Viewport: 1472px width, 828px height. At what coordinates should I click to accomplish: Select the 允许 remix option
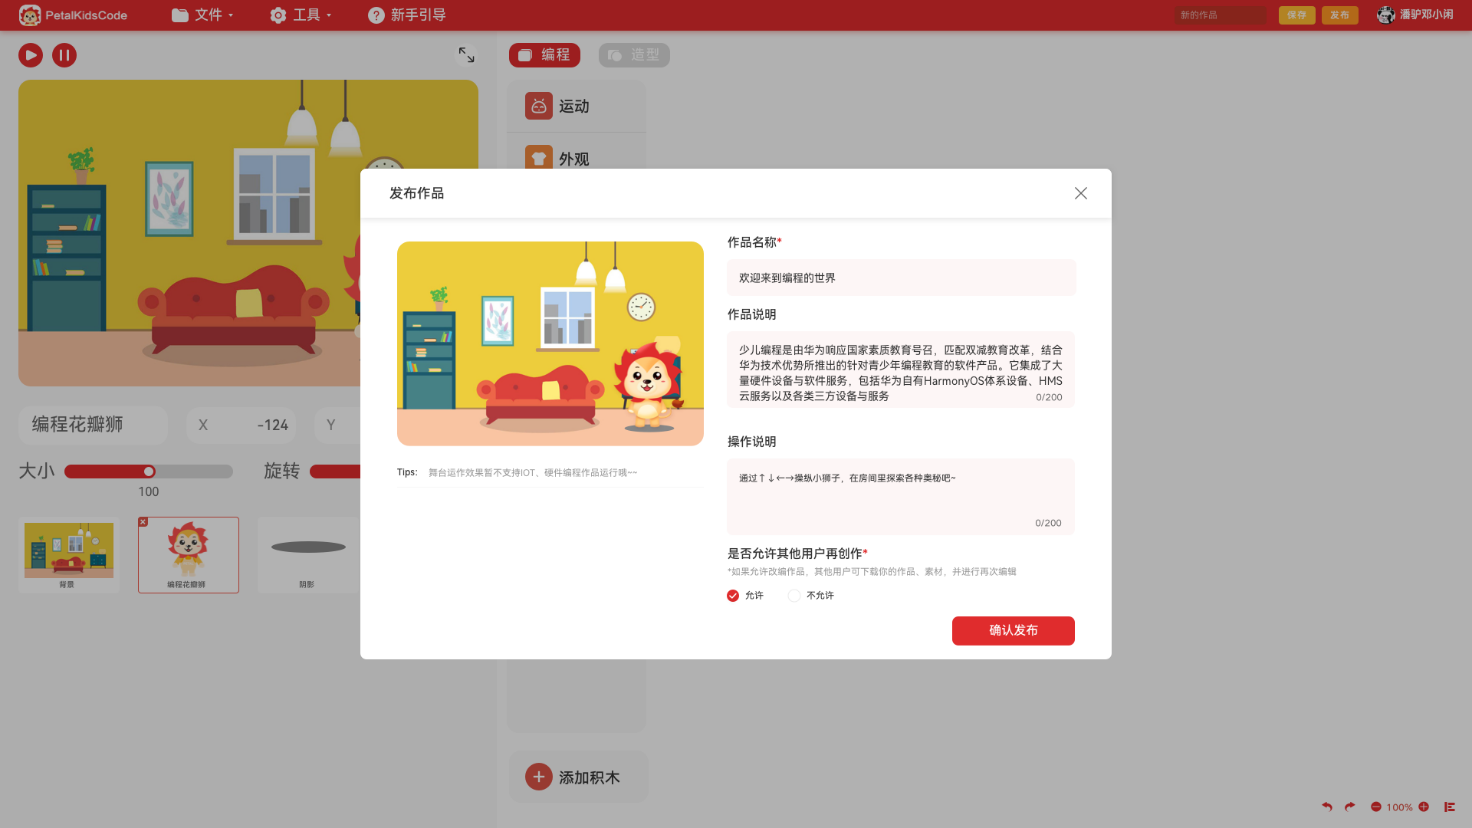point(732,595)
